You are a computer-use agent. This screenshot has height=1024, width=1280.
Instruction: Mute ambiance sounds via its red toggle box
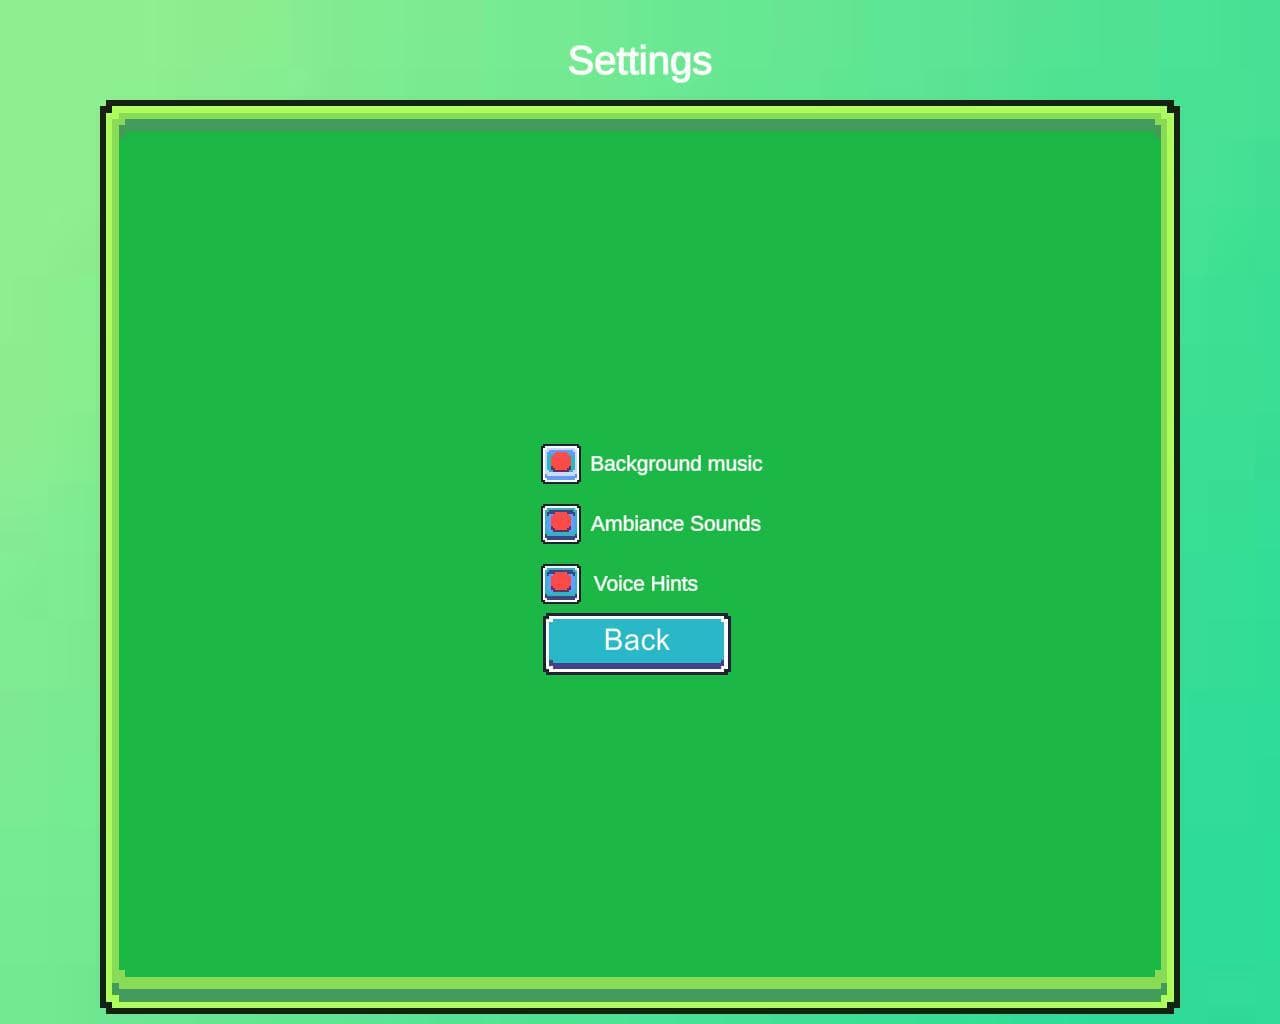tap(561, 524)
